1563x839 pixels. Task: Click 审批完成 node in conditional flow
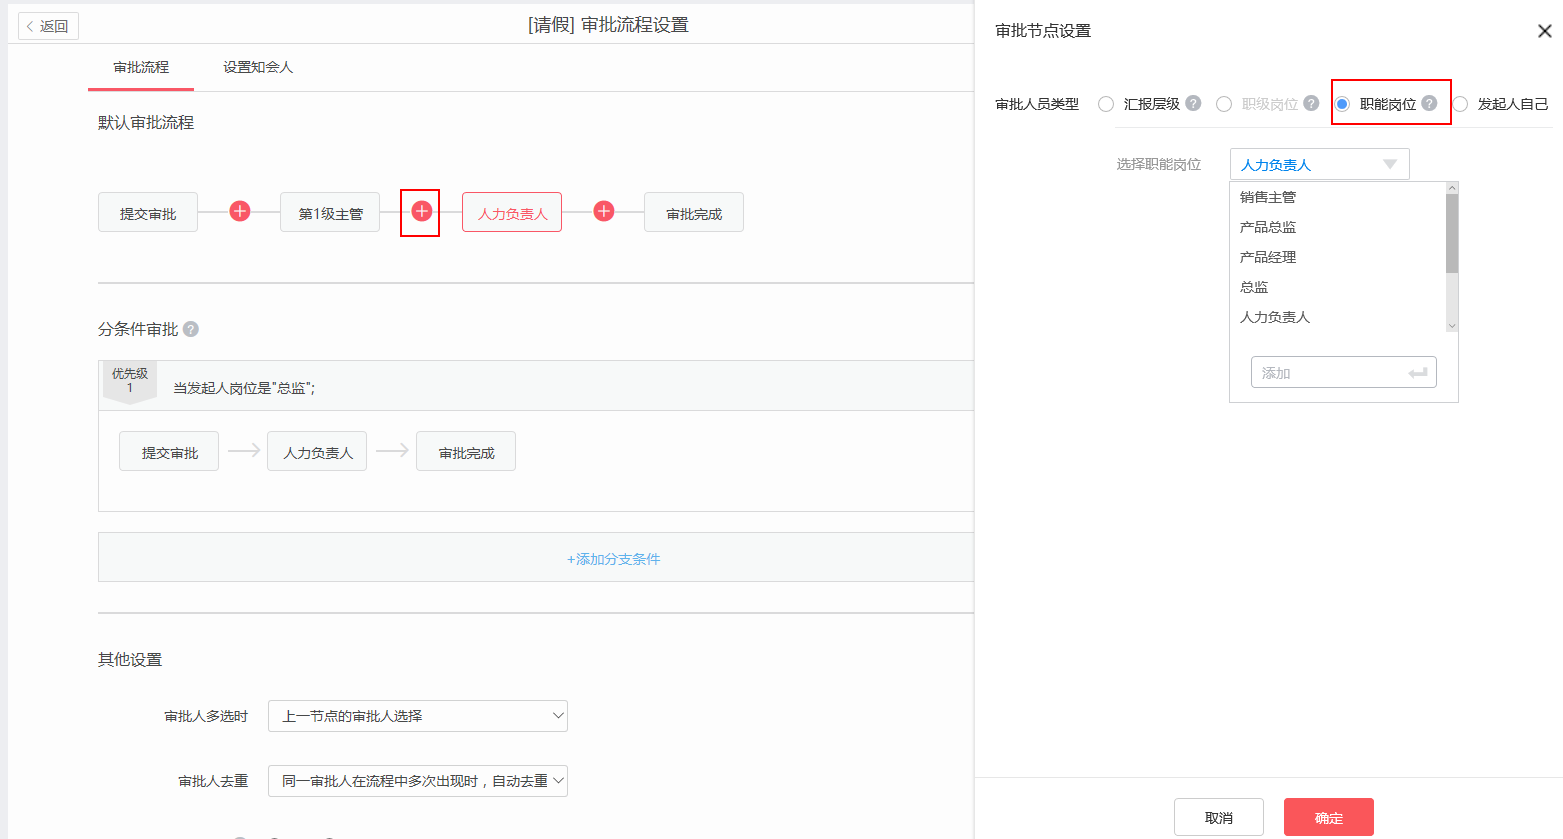tap(466, 451)
